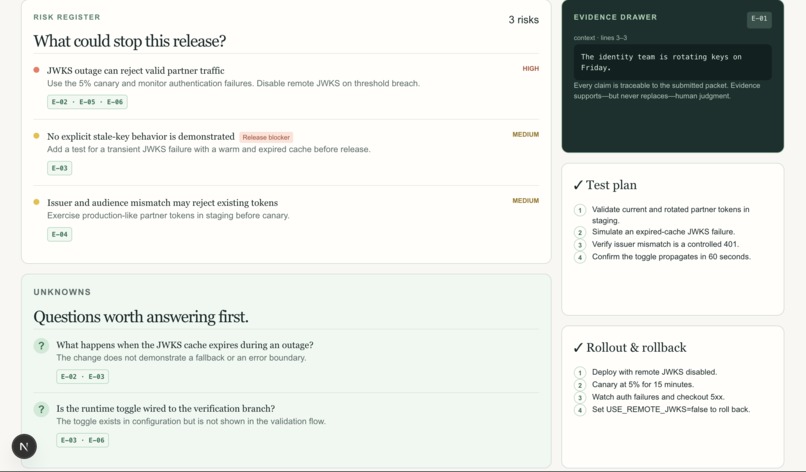Screen dimensions: 806x472
Task: Click the Release blocker tag
Action: click(266, 137)
